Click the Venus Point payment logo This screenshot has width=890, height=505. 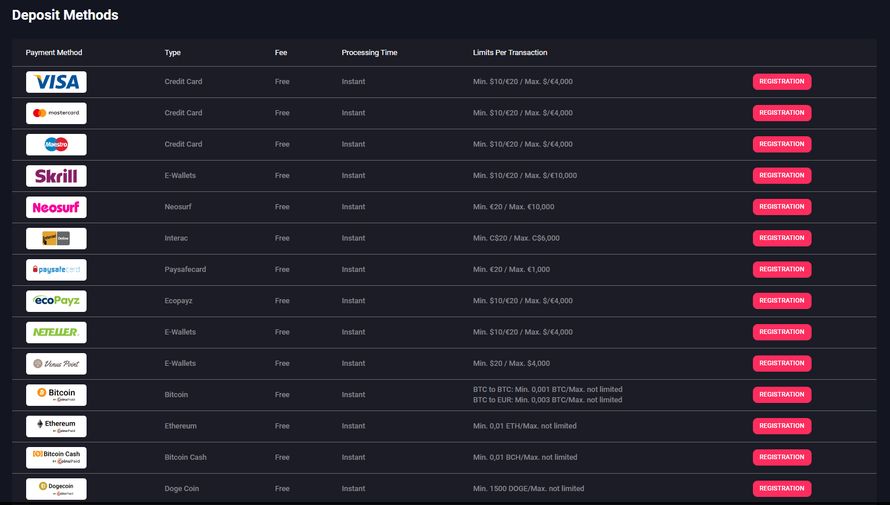pos(56,364)
